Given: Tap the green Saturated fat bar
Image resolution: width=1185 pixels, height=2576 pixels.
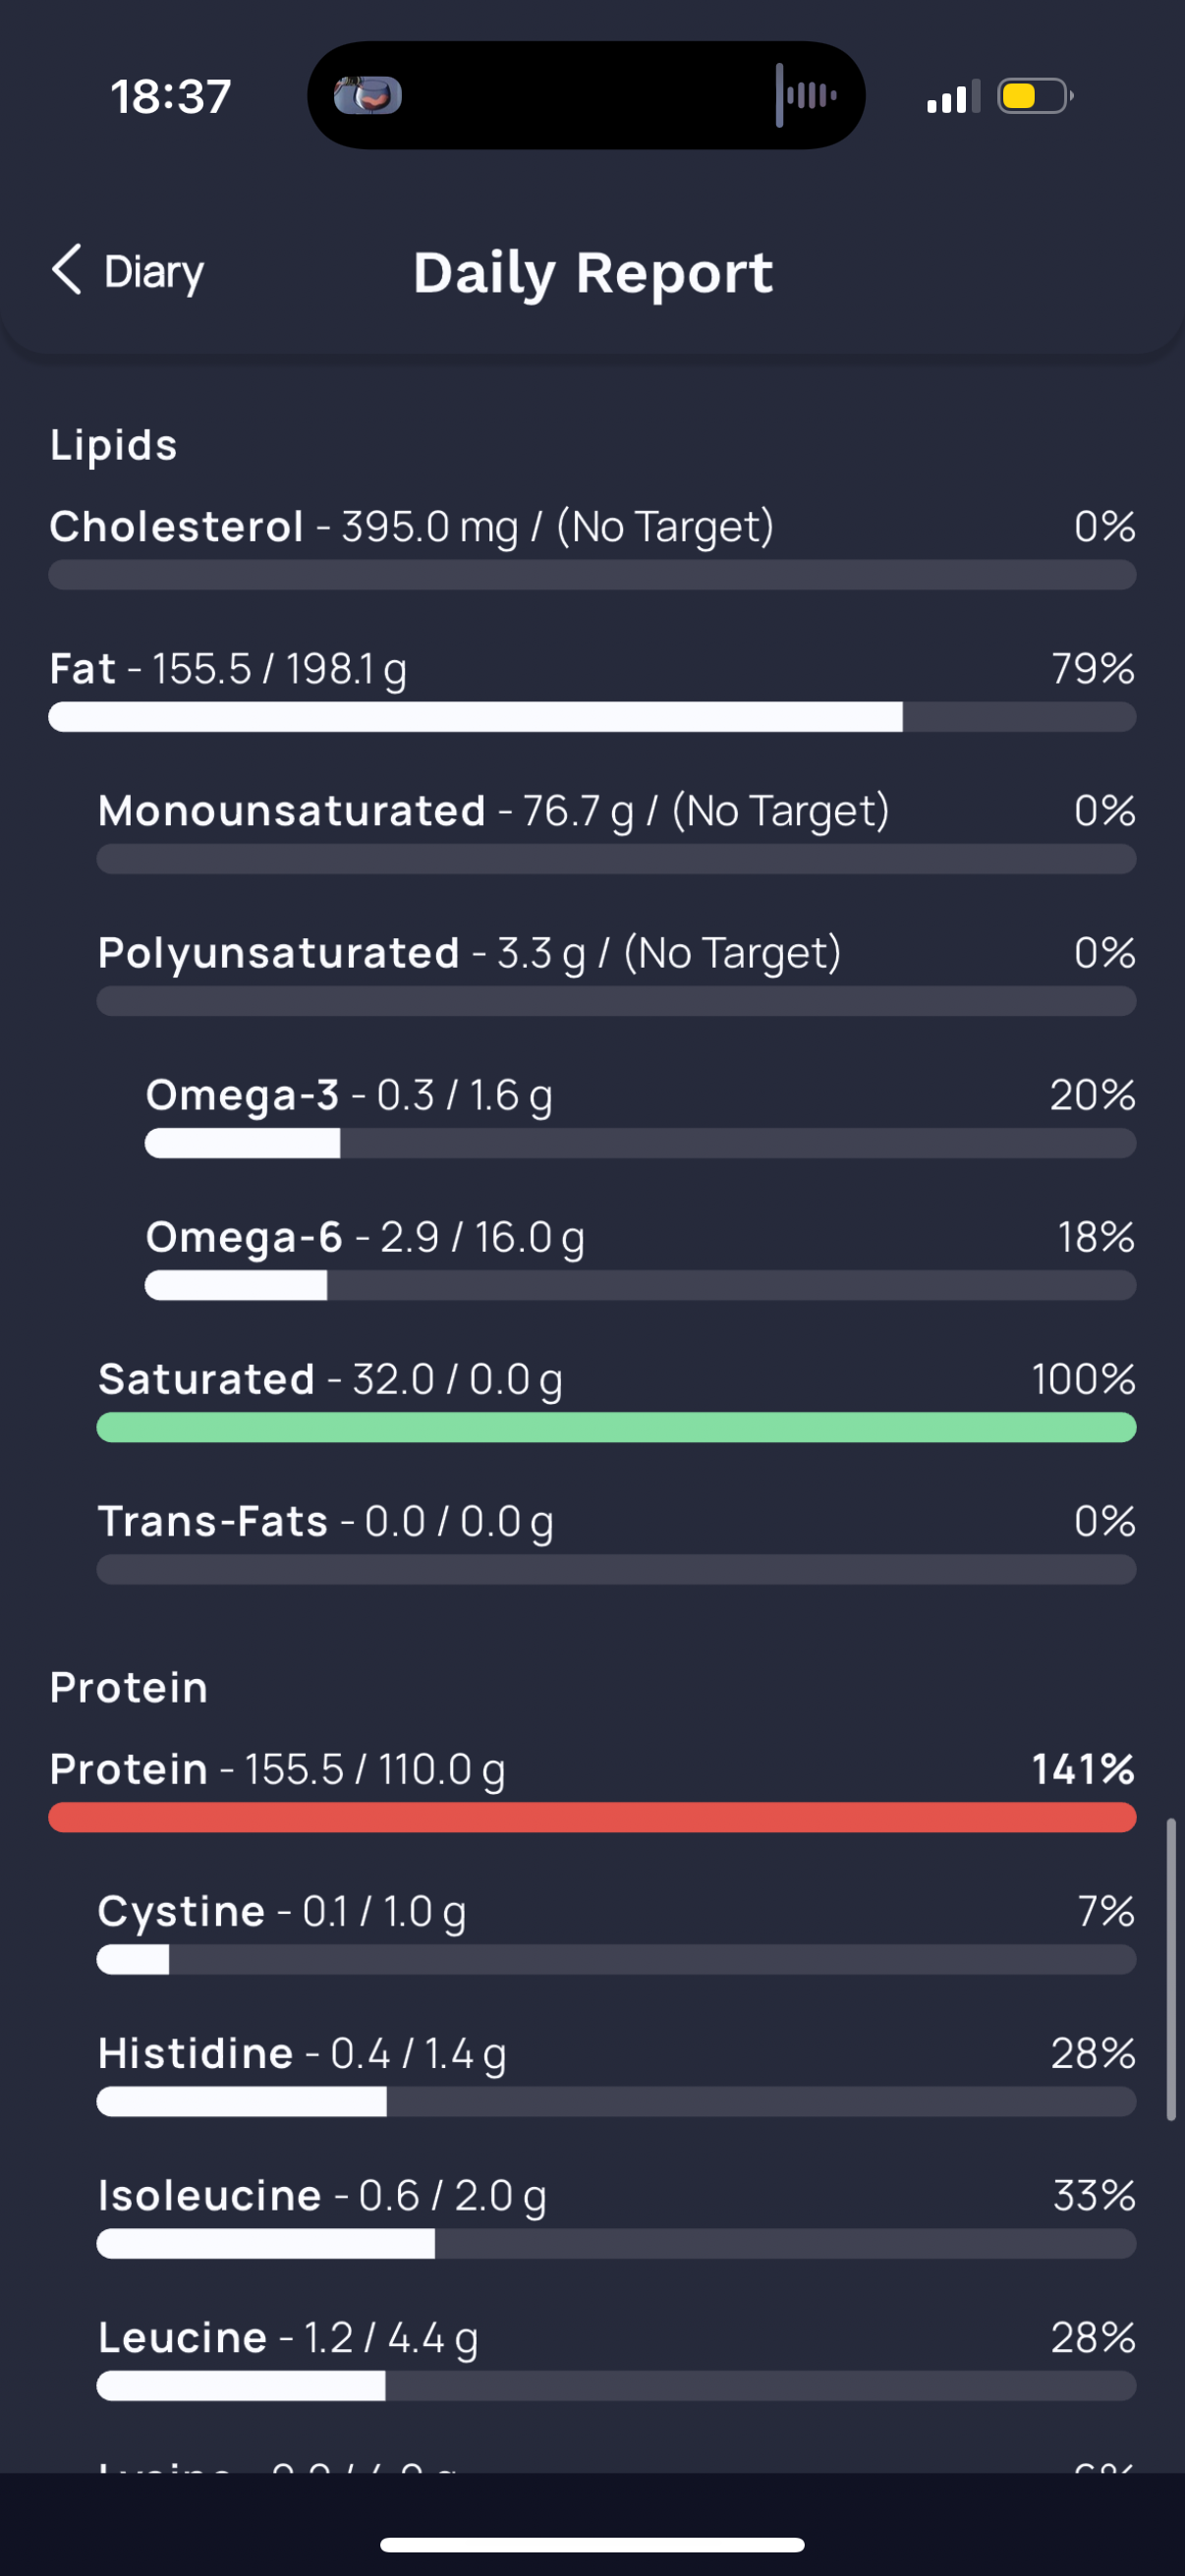Looking at the screenshot, I should coord(616,1427).
